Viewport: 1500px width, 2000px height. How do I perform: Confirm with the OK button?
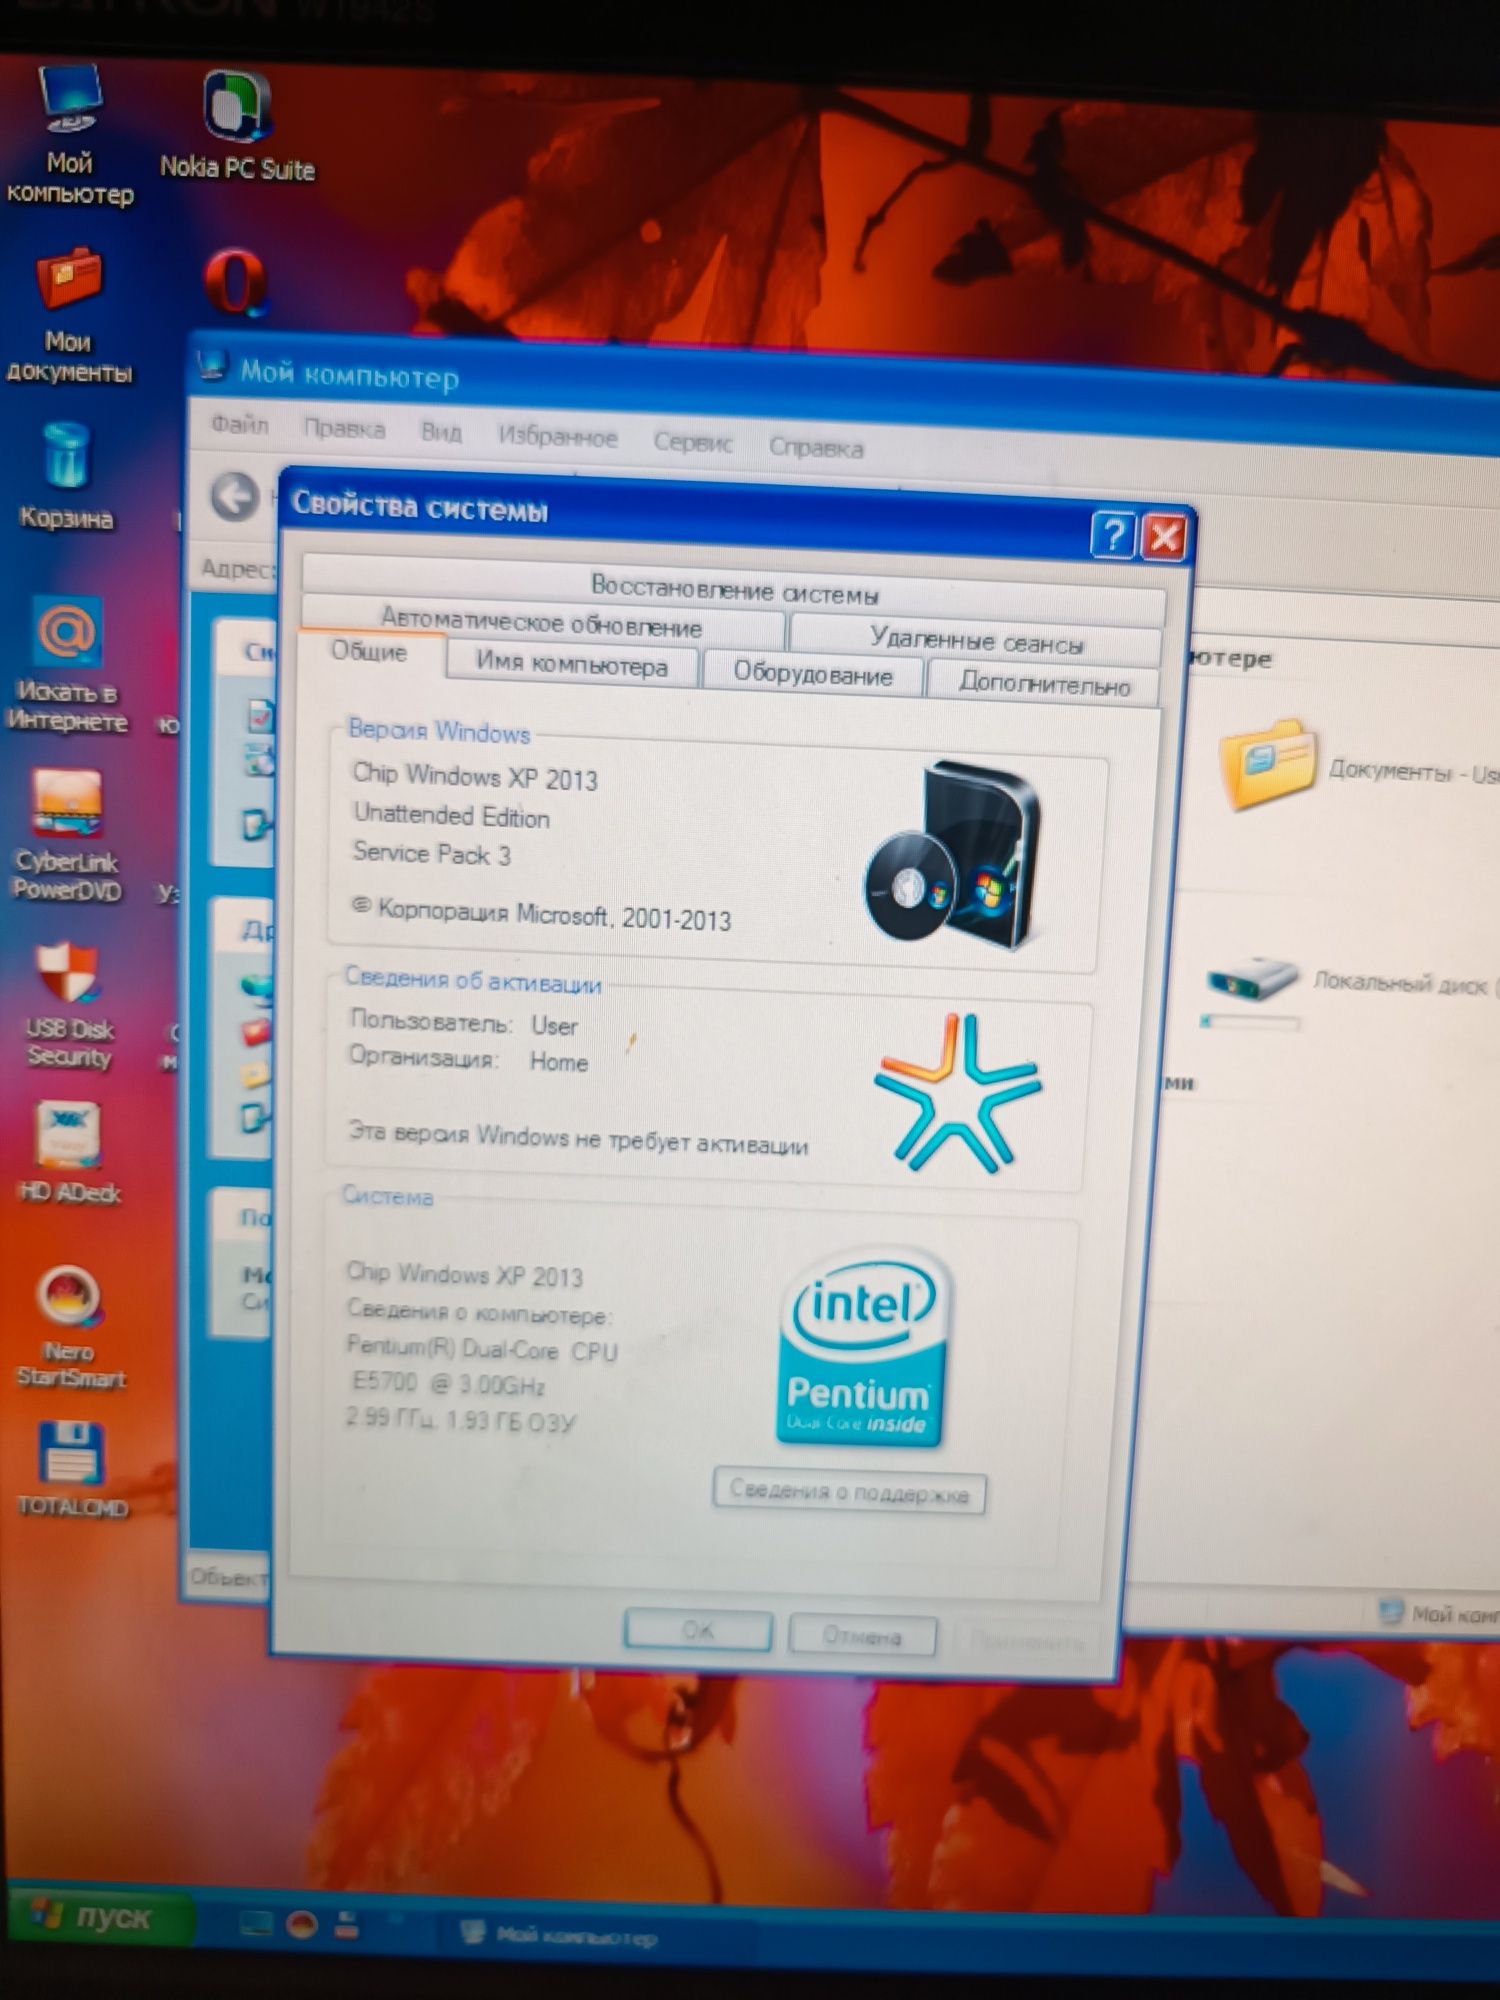(698, 1630)
